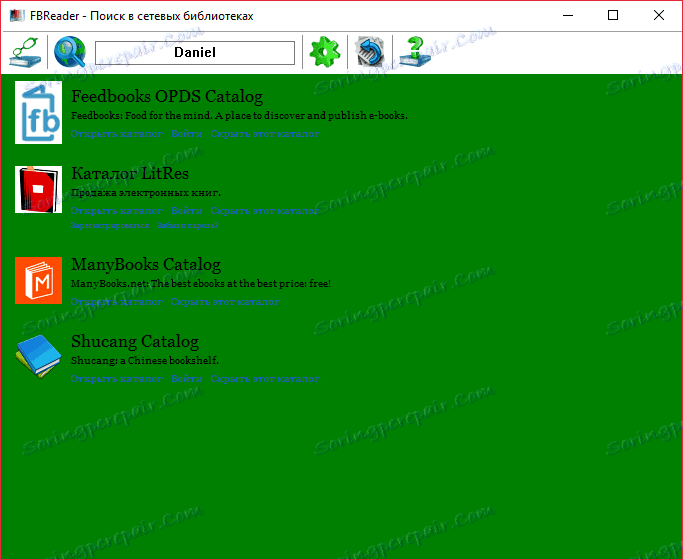
Task: Hide the LitRes catalog via Скрыть этот каталог
Action: click(x=265, y=211)
